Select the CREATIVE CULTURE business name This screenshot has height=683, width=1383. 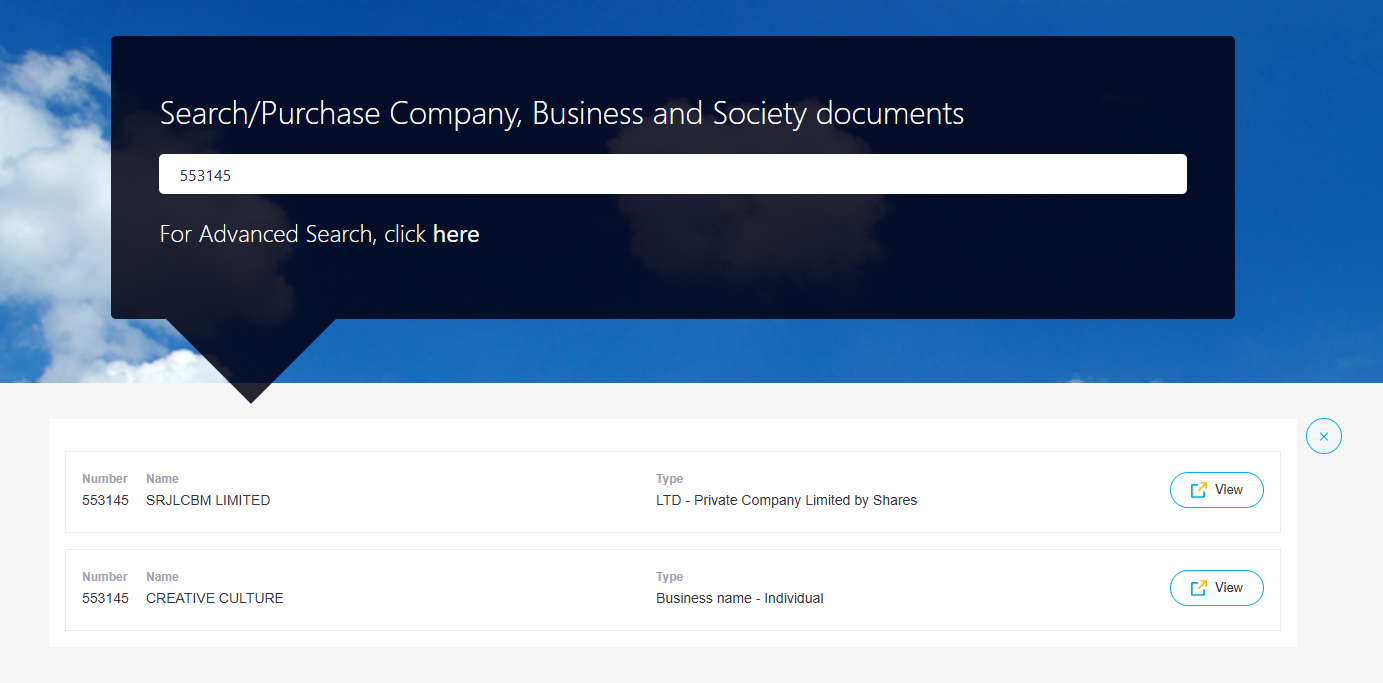[x=215, y=598]
